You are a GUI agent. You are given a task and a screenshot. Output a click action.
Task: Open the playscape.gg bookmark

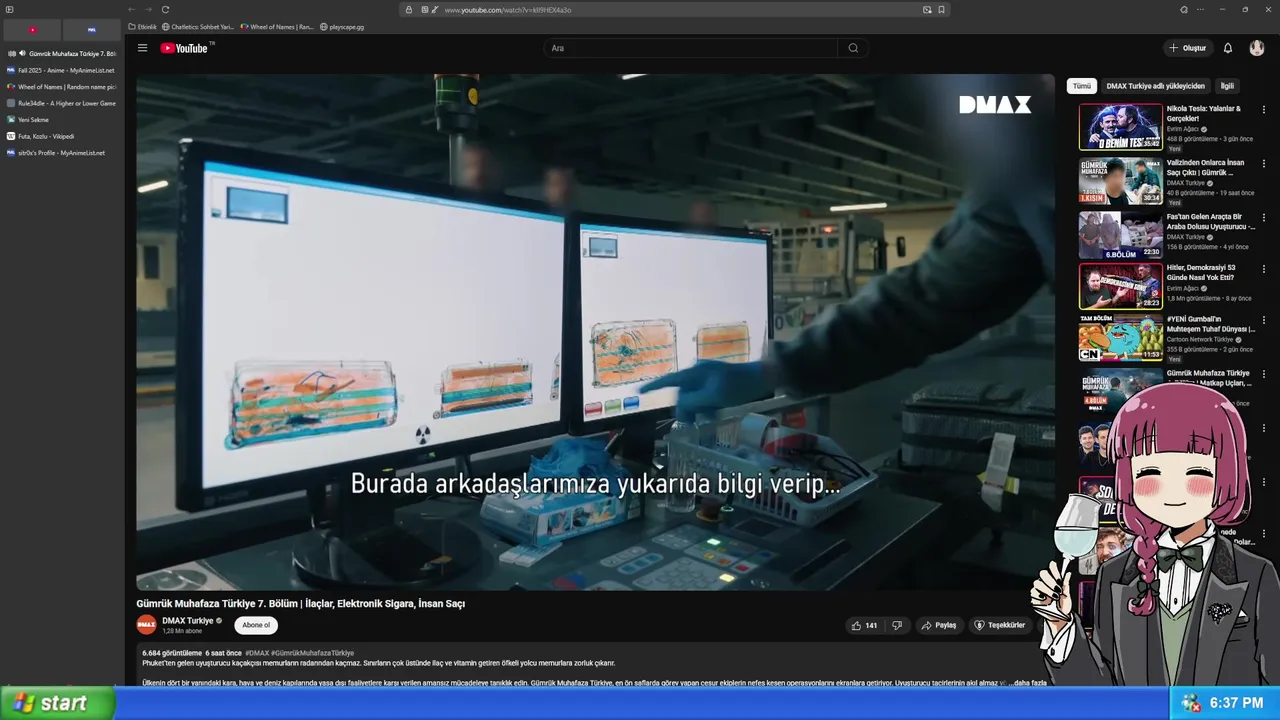tap(342, 27)
